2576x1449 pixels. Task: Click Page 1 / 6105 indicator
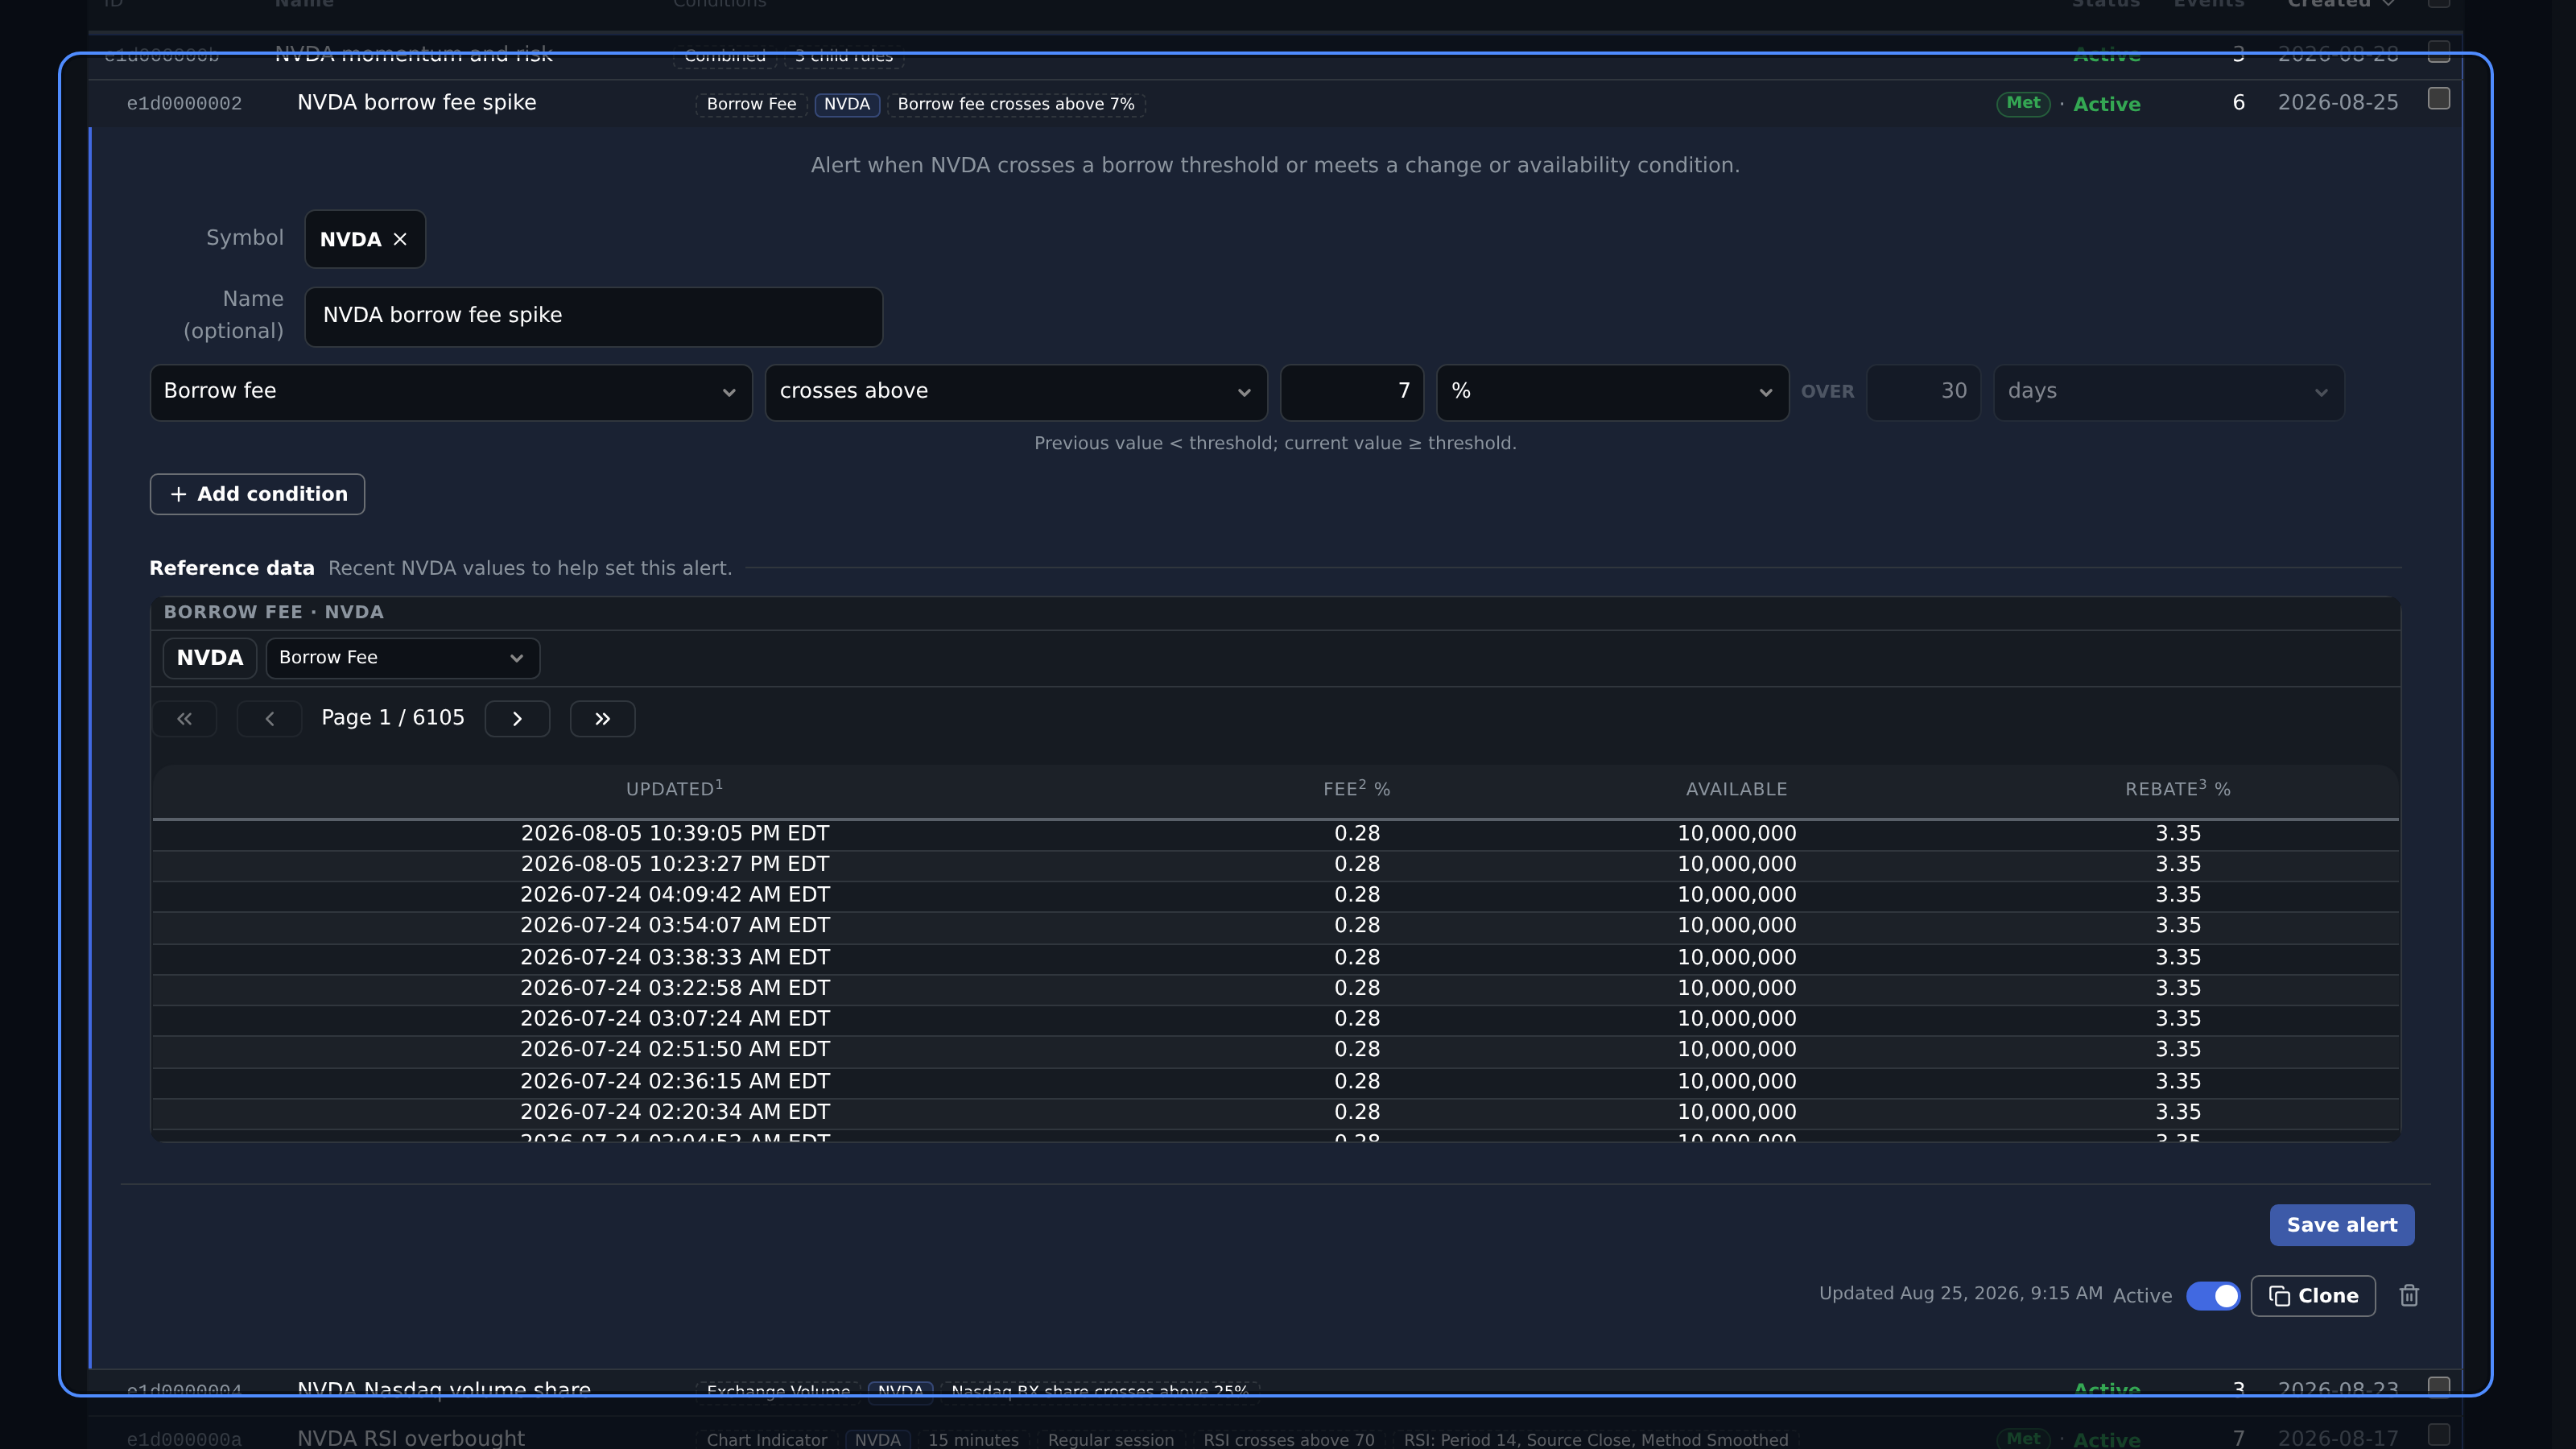tap(392, 717)
